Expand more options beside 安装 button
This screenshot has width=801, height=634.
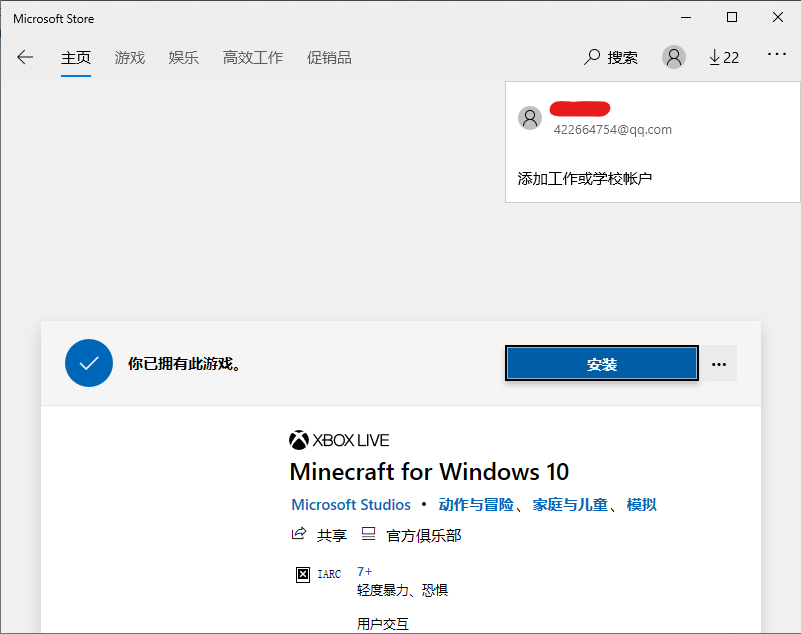719,364
